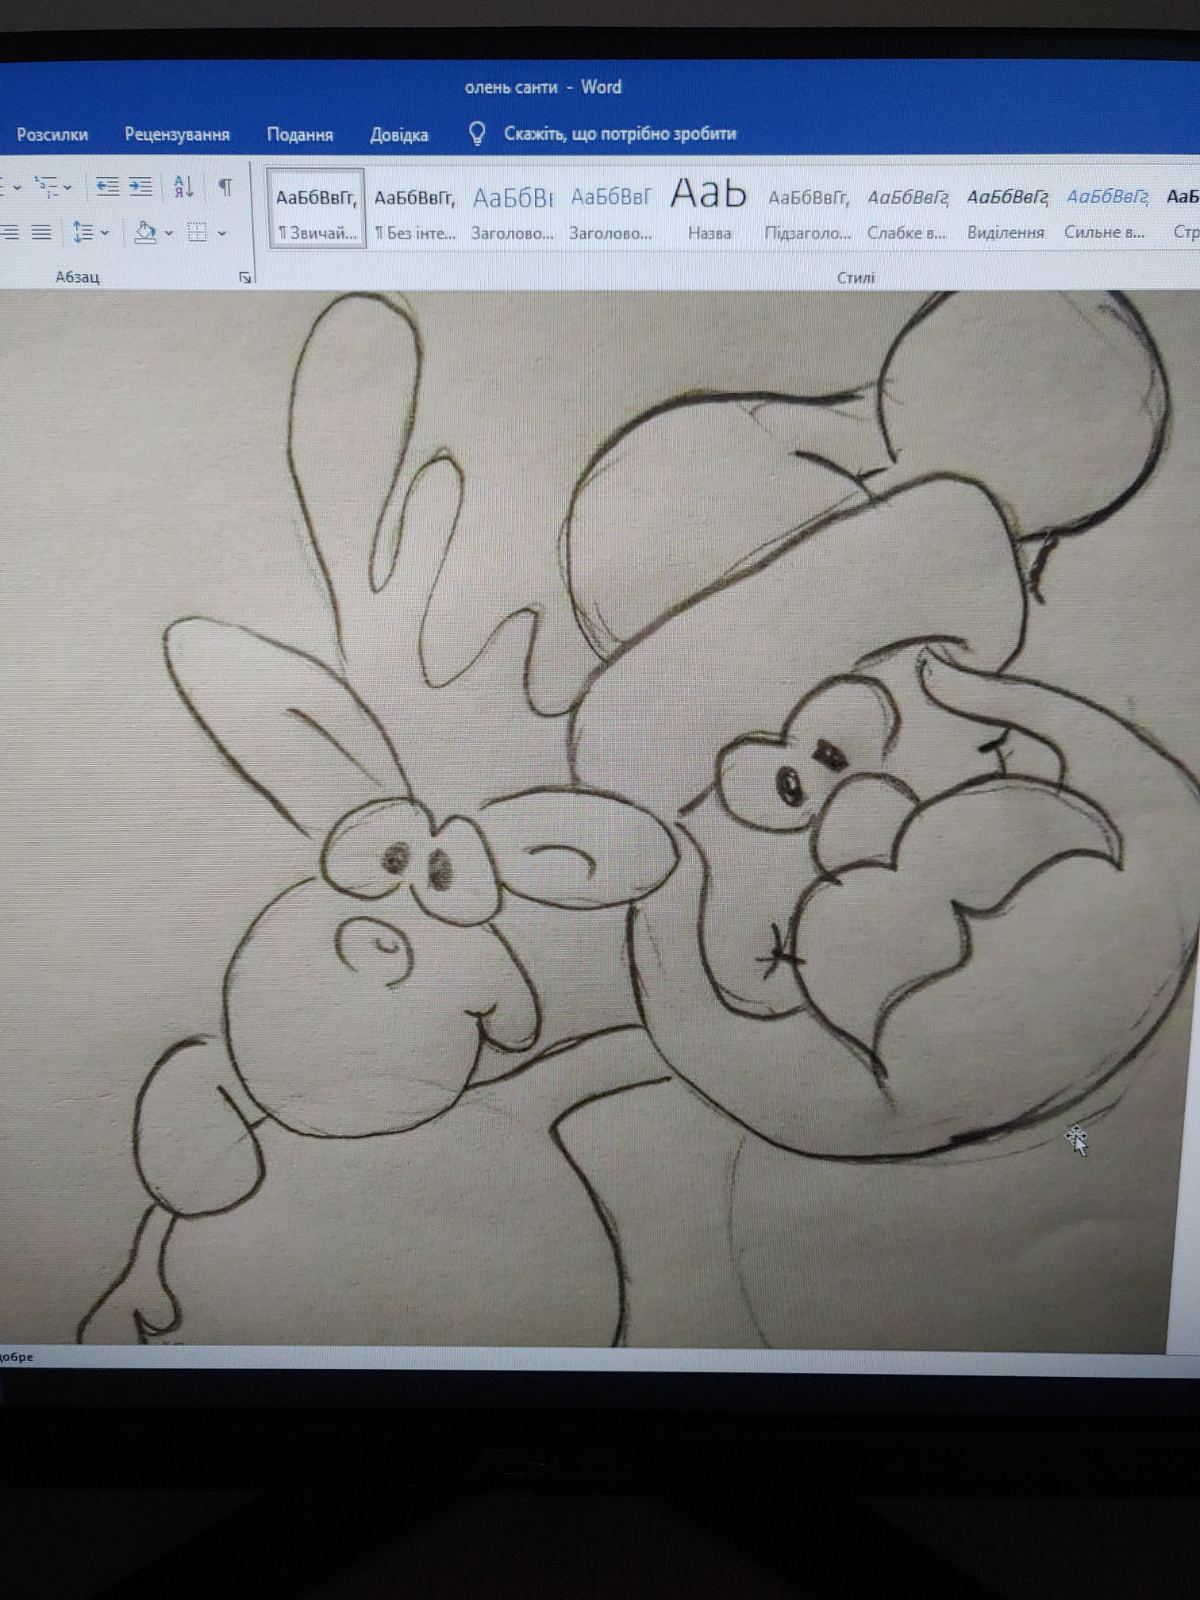Click the Sort text icon

(184, 187)
